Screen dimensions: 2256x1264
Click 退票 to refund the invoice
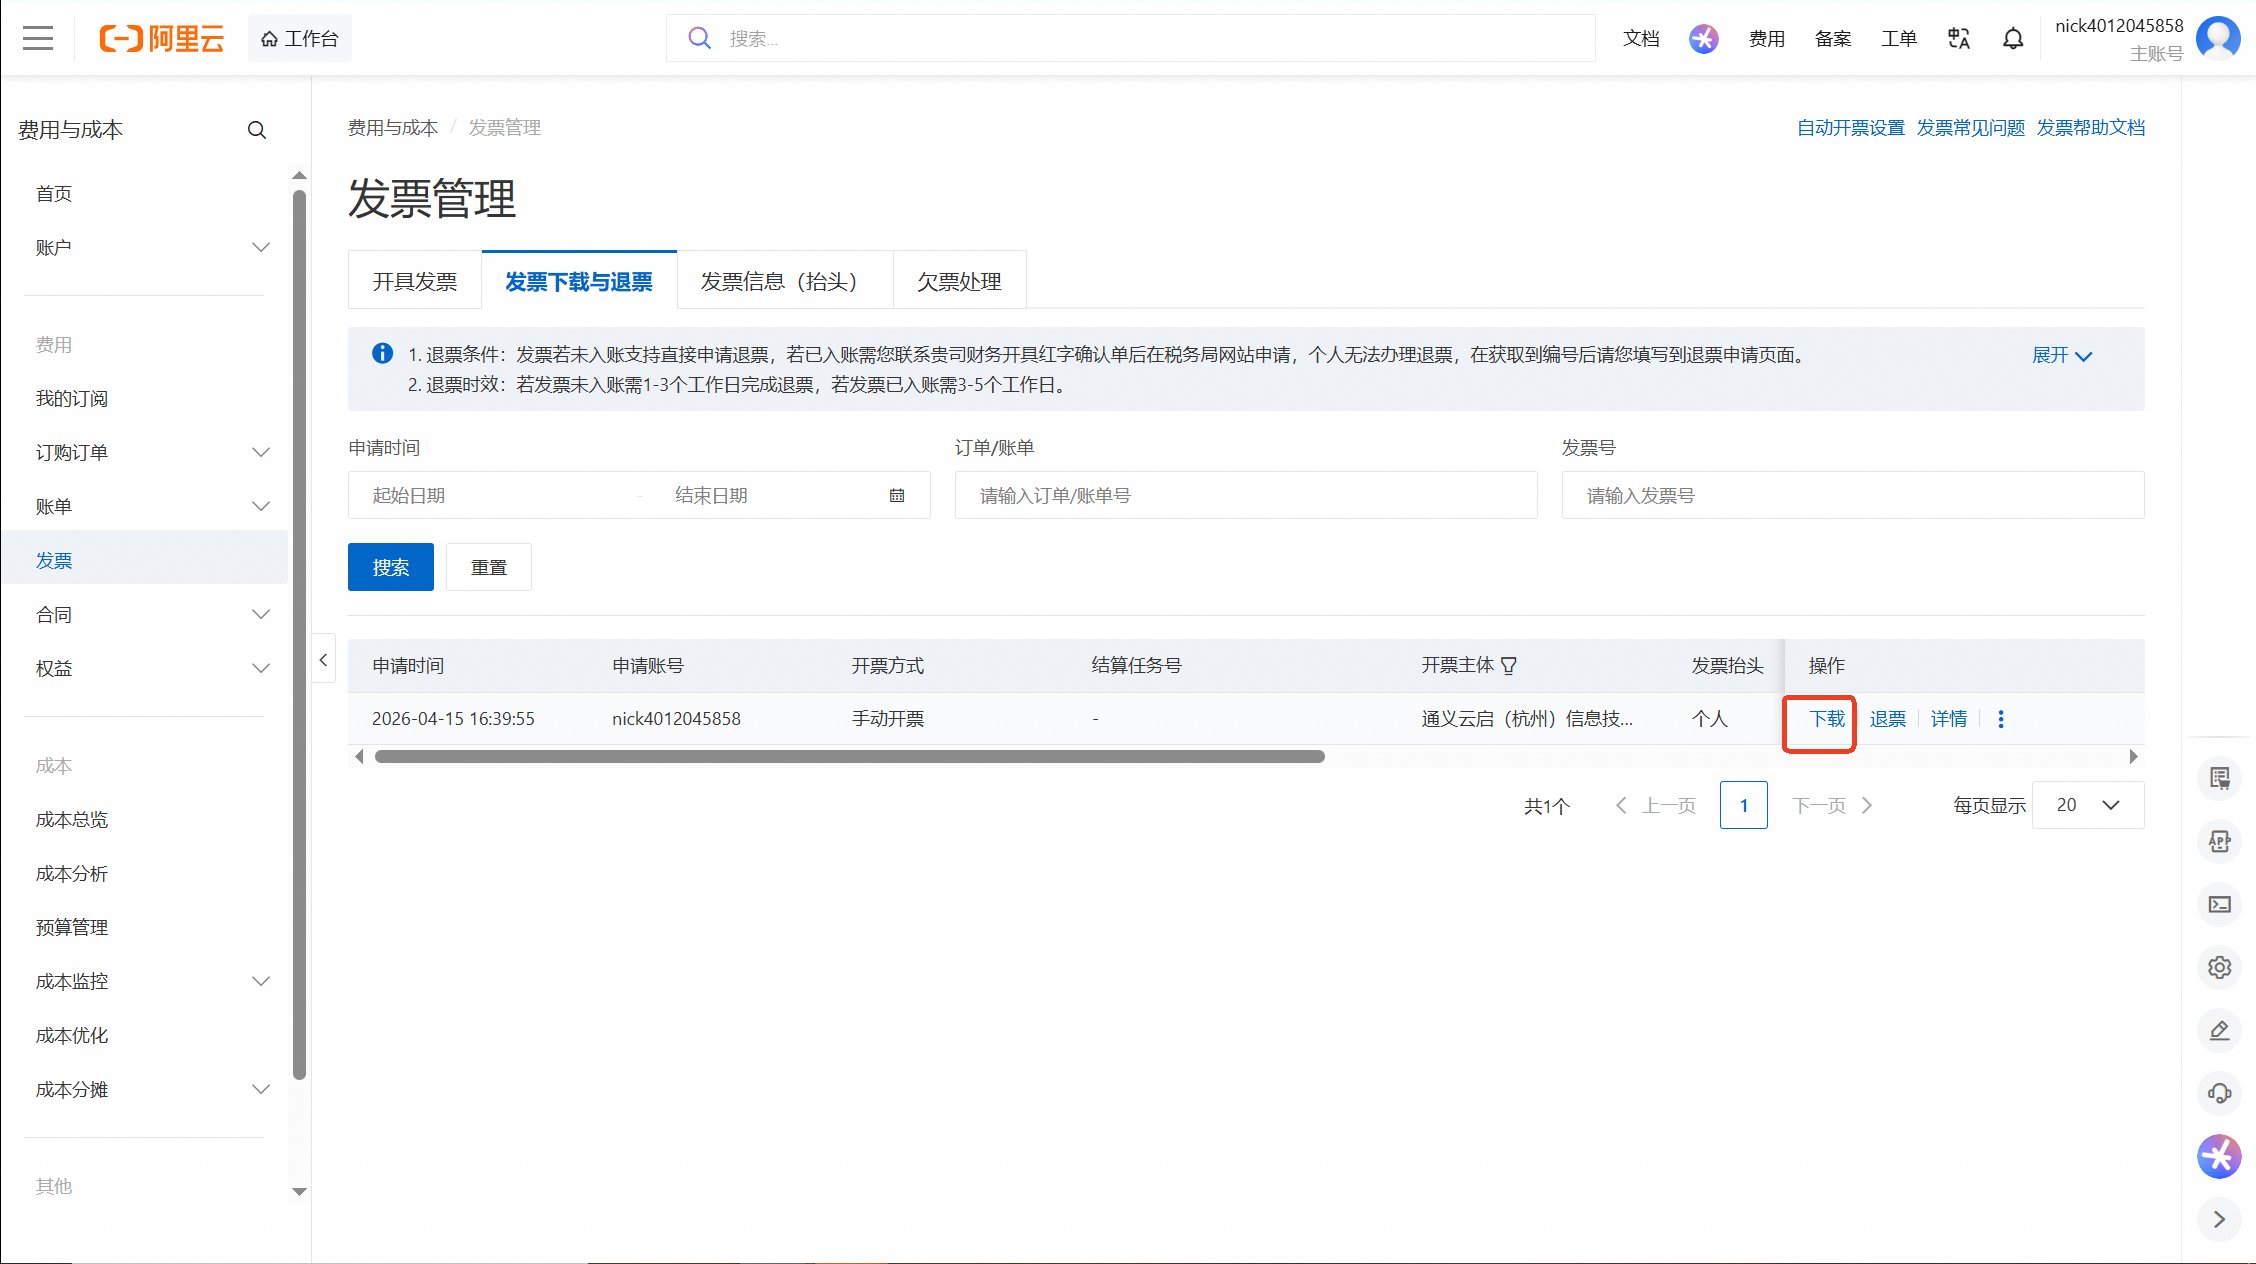1888,719
